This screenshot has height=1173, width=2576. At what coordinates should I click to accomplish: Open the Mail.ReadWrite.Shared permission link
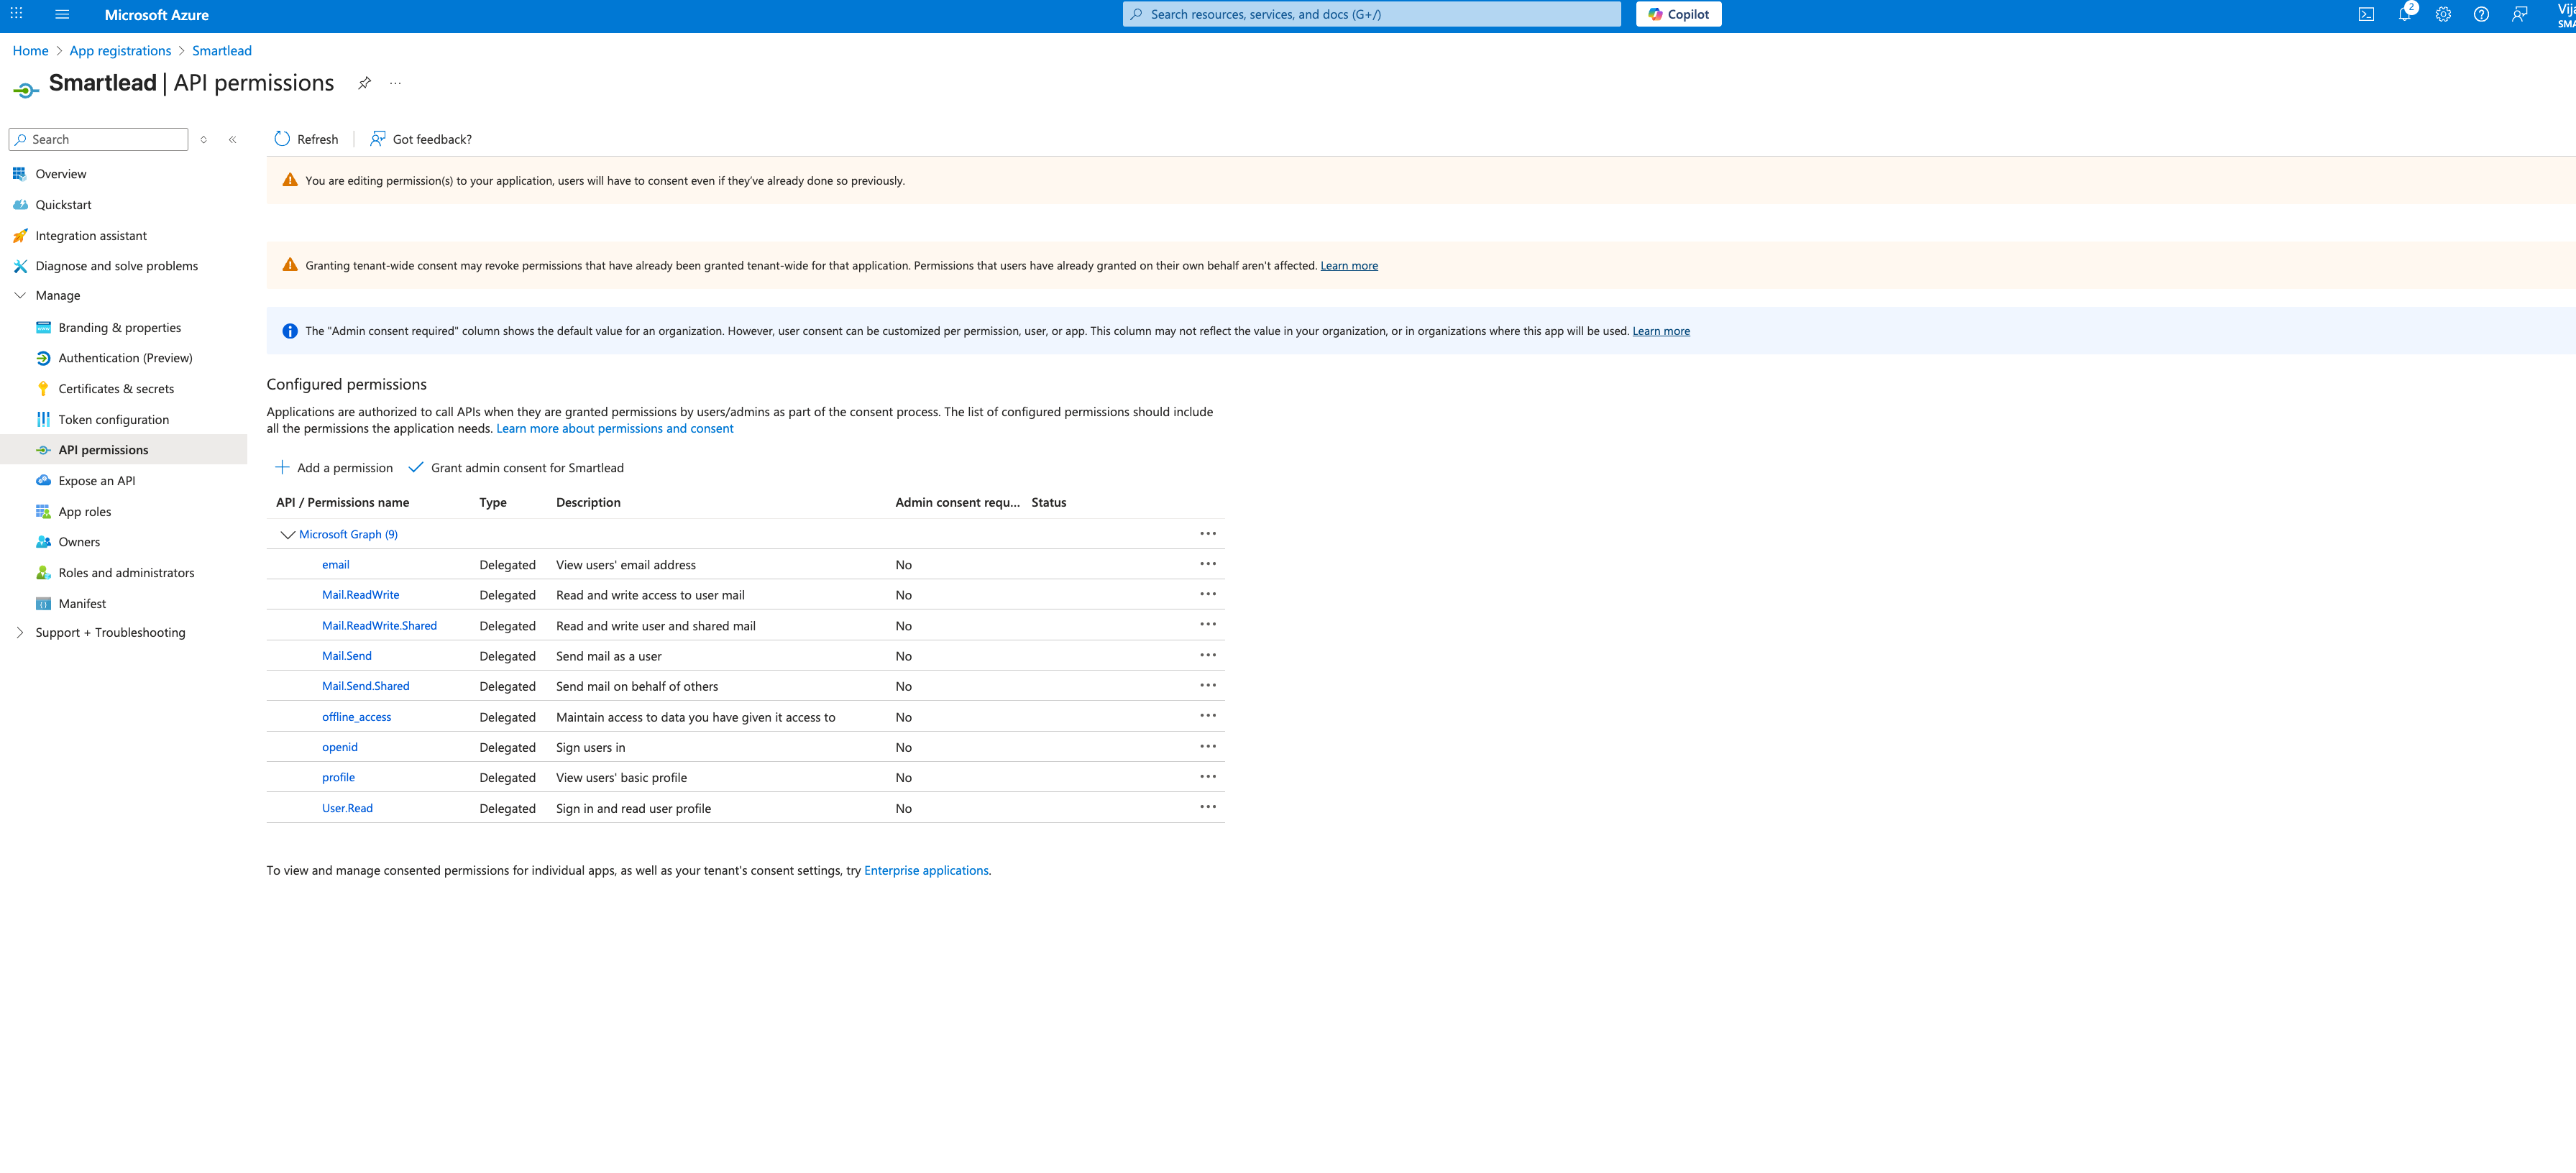point(380,626)
